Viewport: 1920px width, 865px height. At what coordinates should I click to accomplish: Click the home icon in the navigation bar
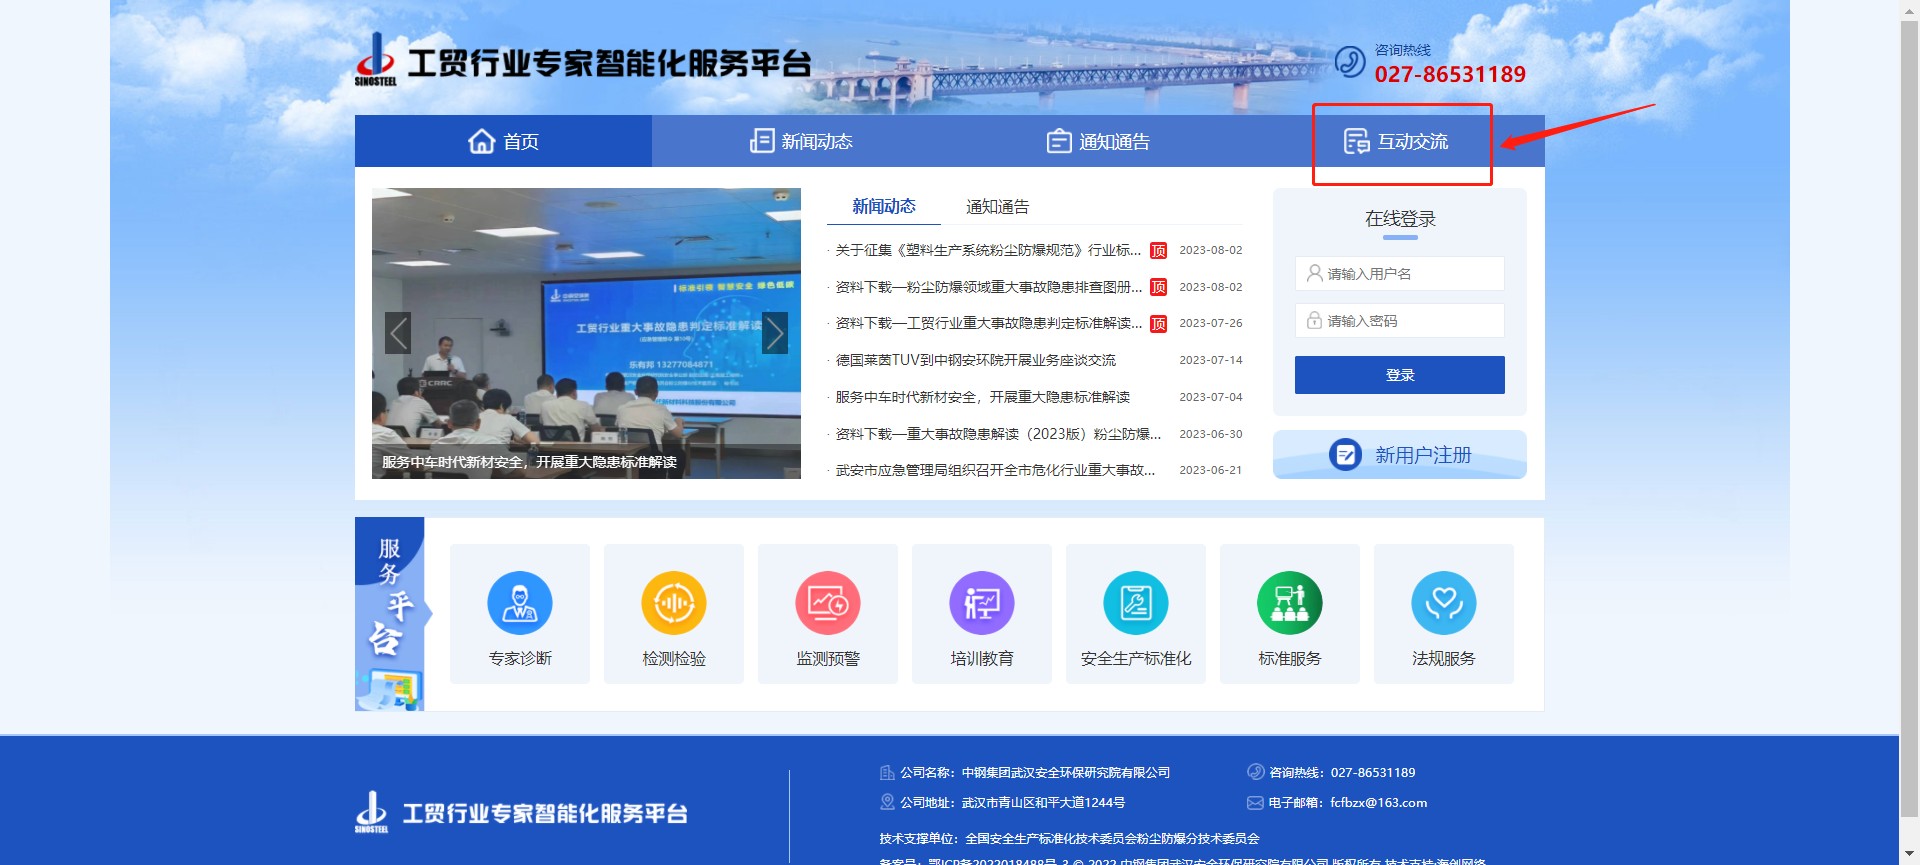pyautogui.click(x=482, y=141)
